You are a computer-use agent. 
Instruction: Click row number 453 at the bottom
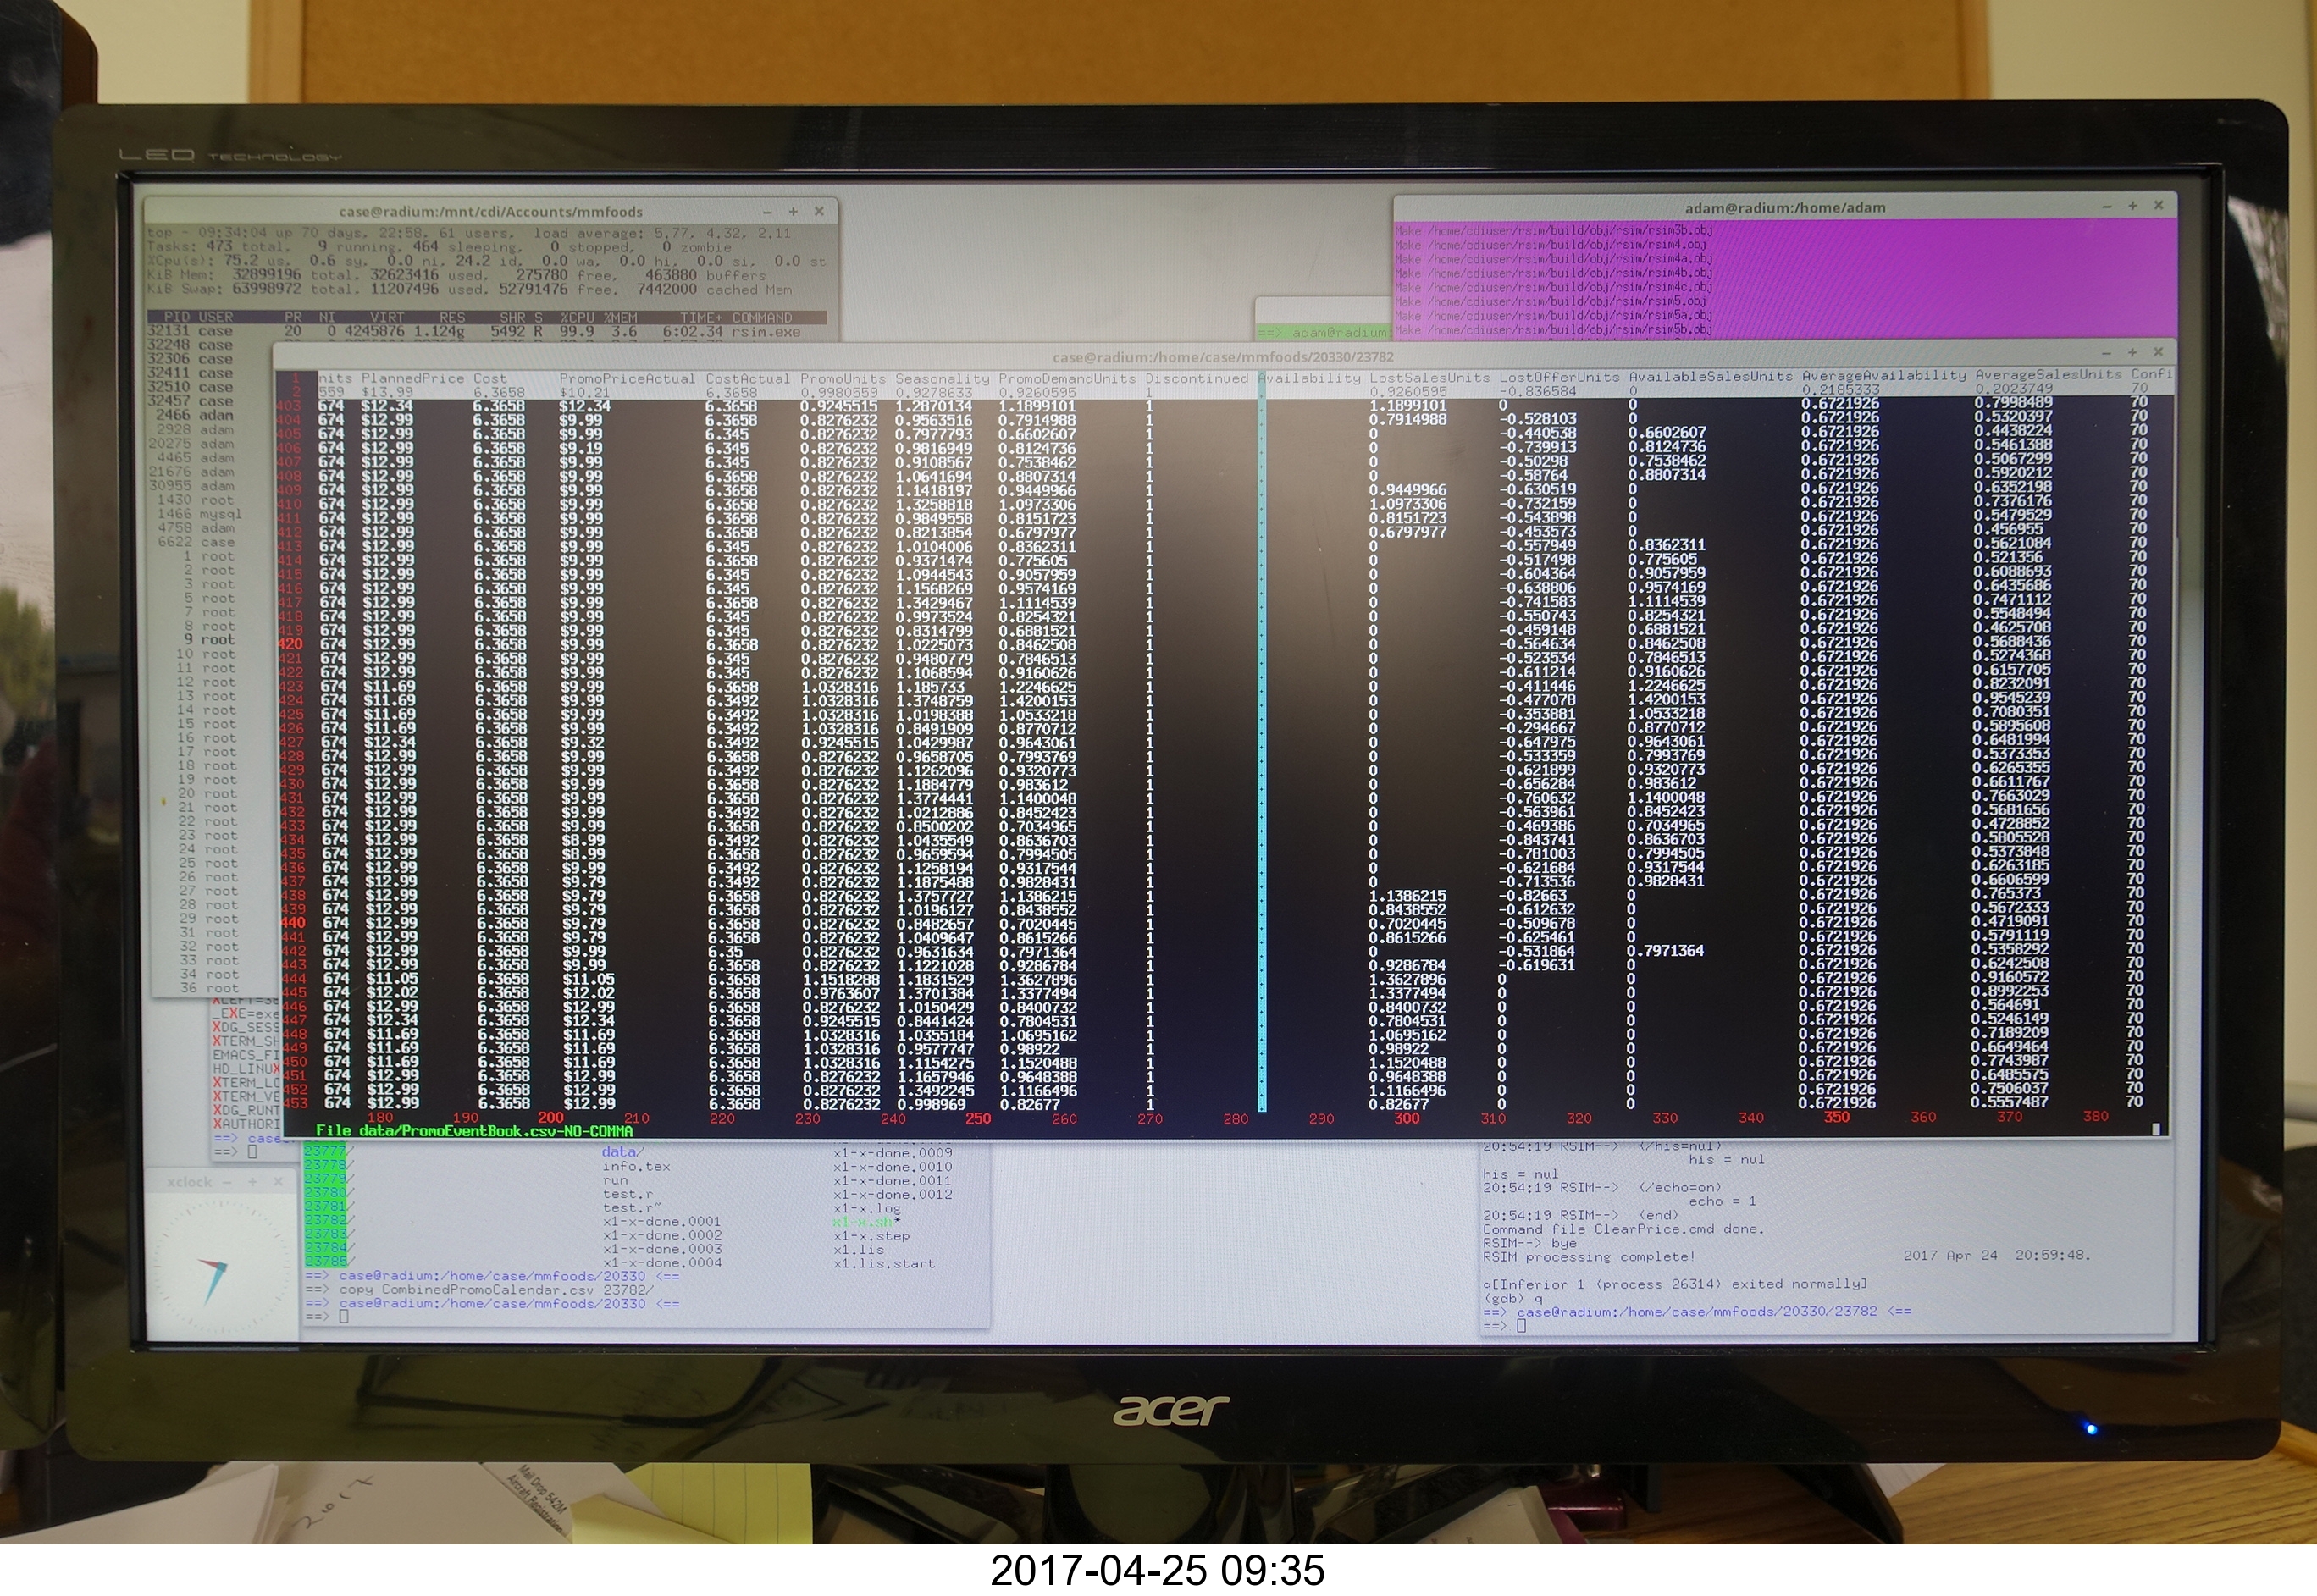coord(295,1104)
